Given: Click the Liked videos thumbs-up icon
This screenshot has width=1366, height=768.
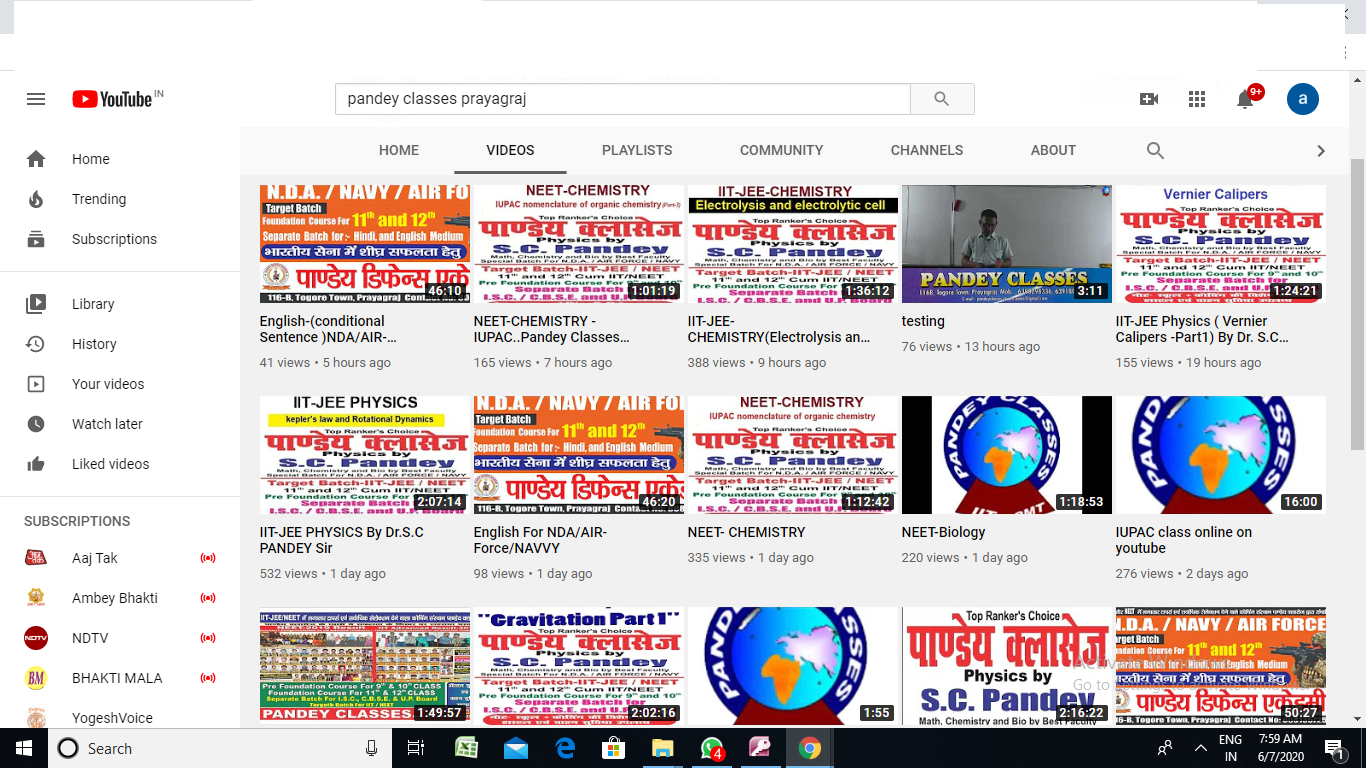Looking at the screenshot, I should click(x=36, y=464).
